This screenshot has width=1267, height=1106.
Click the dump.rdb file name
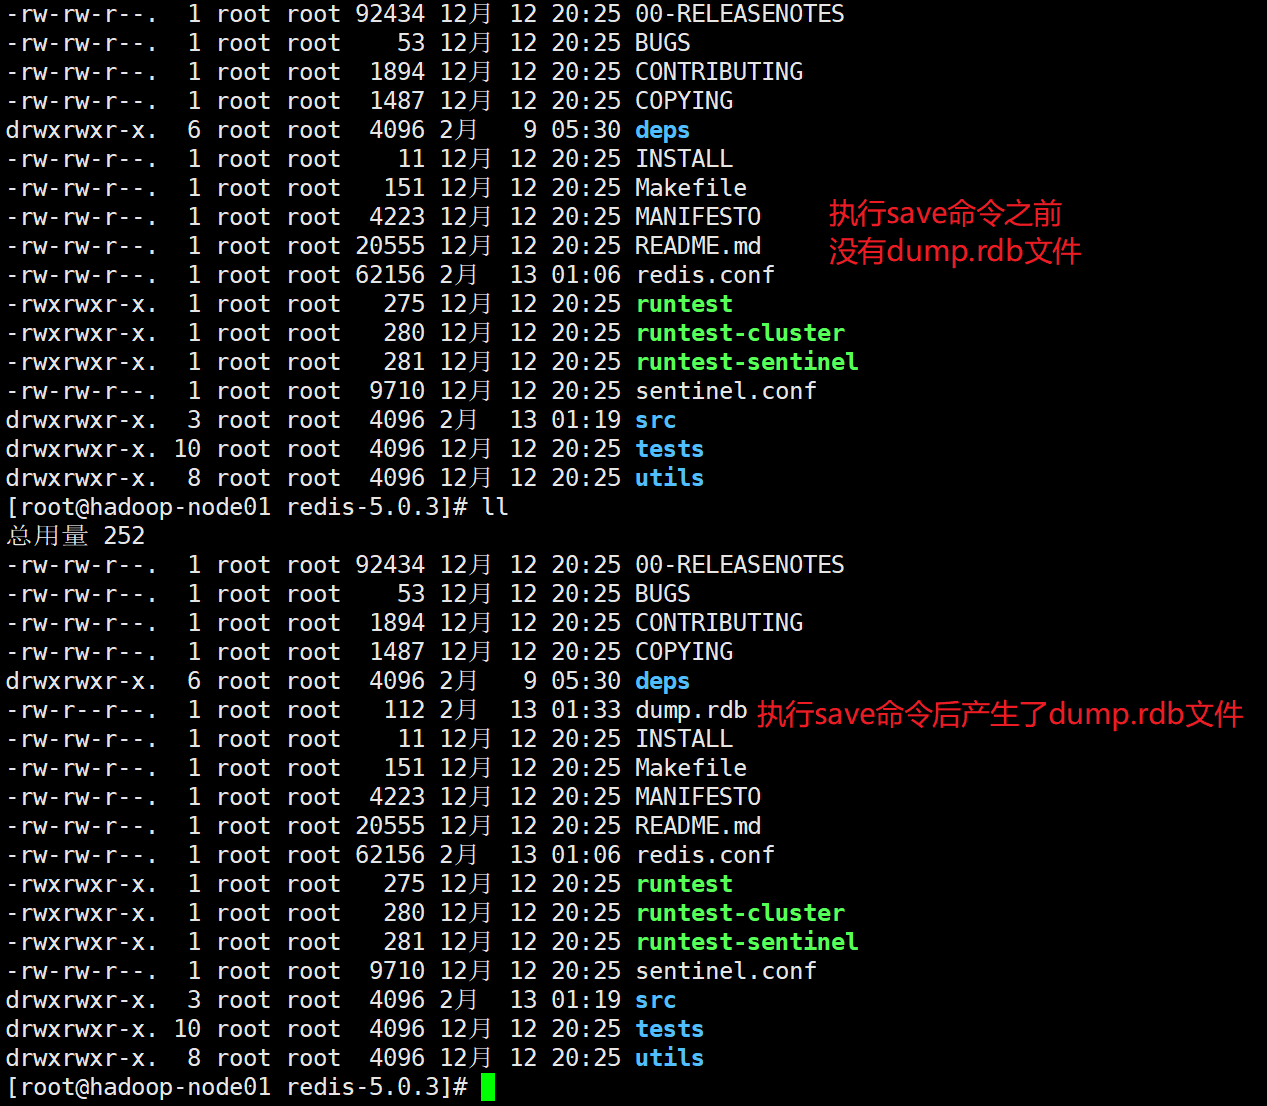click(691, 711)
